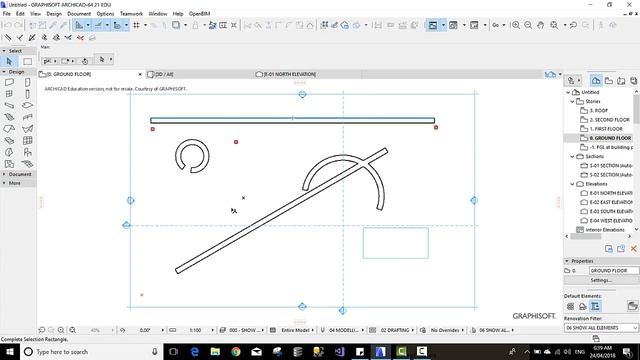
Task: Open the Renovation Filter dropdown
Action: (x=601, y=328)
